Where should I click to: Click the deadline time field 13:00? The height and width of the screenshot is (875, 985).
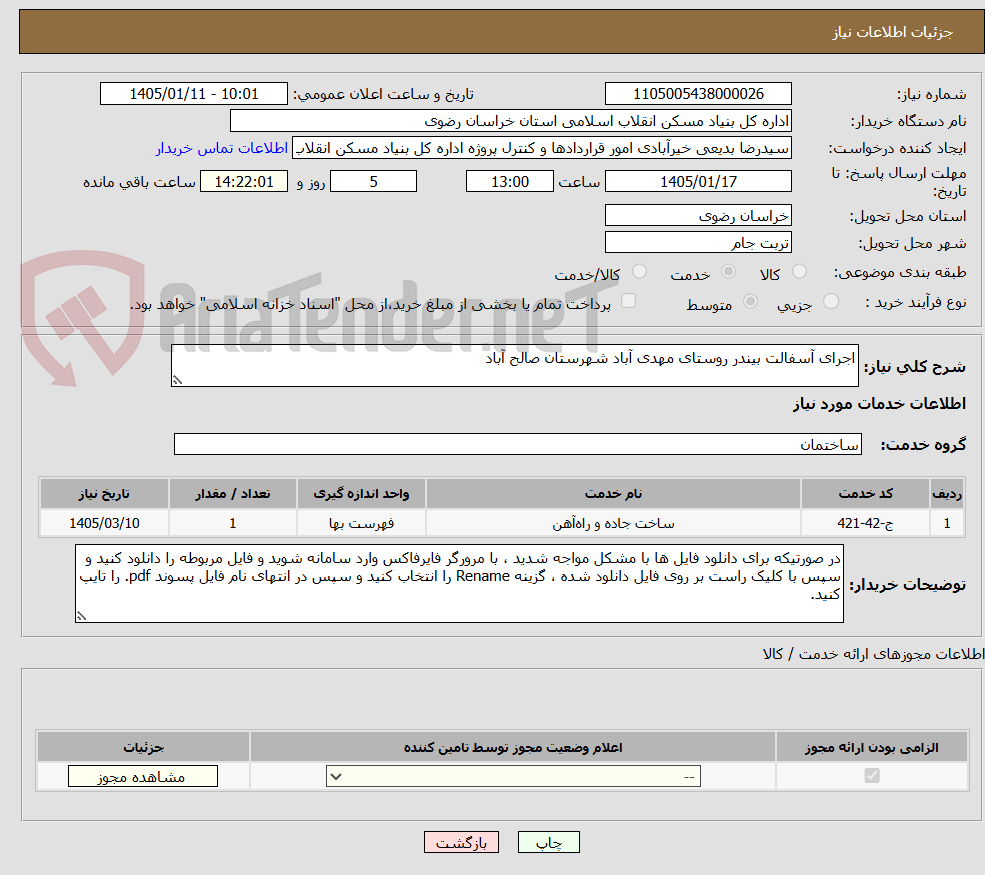click(509, 182)
